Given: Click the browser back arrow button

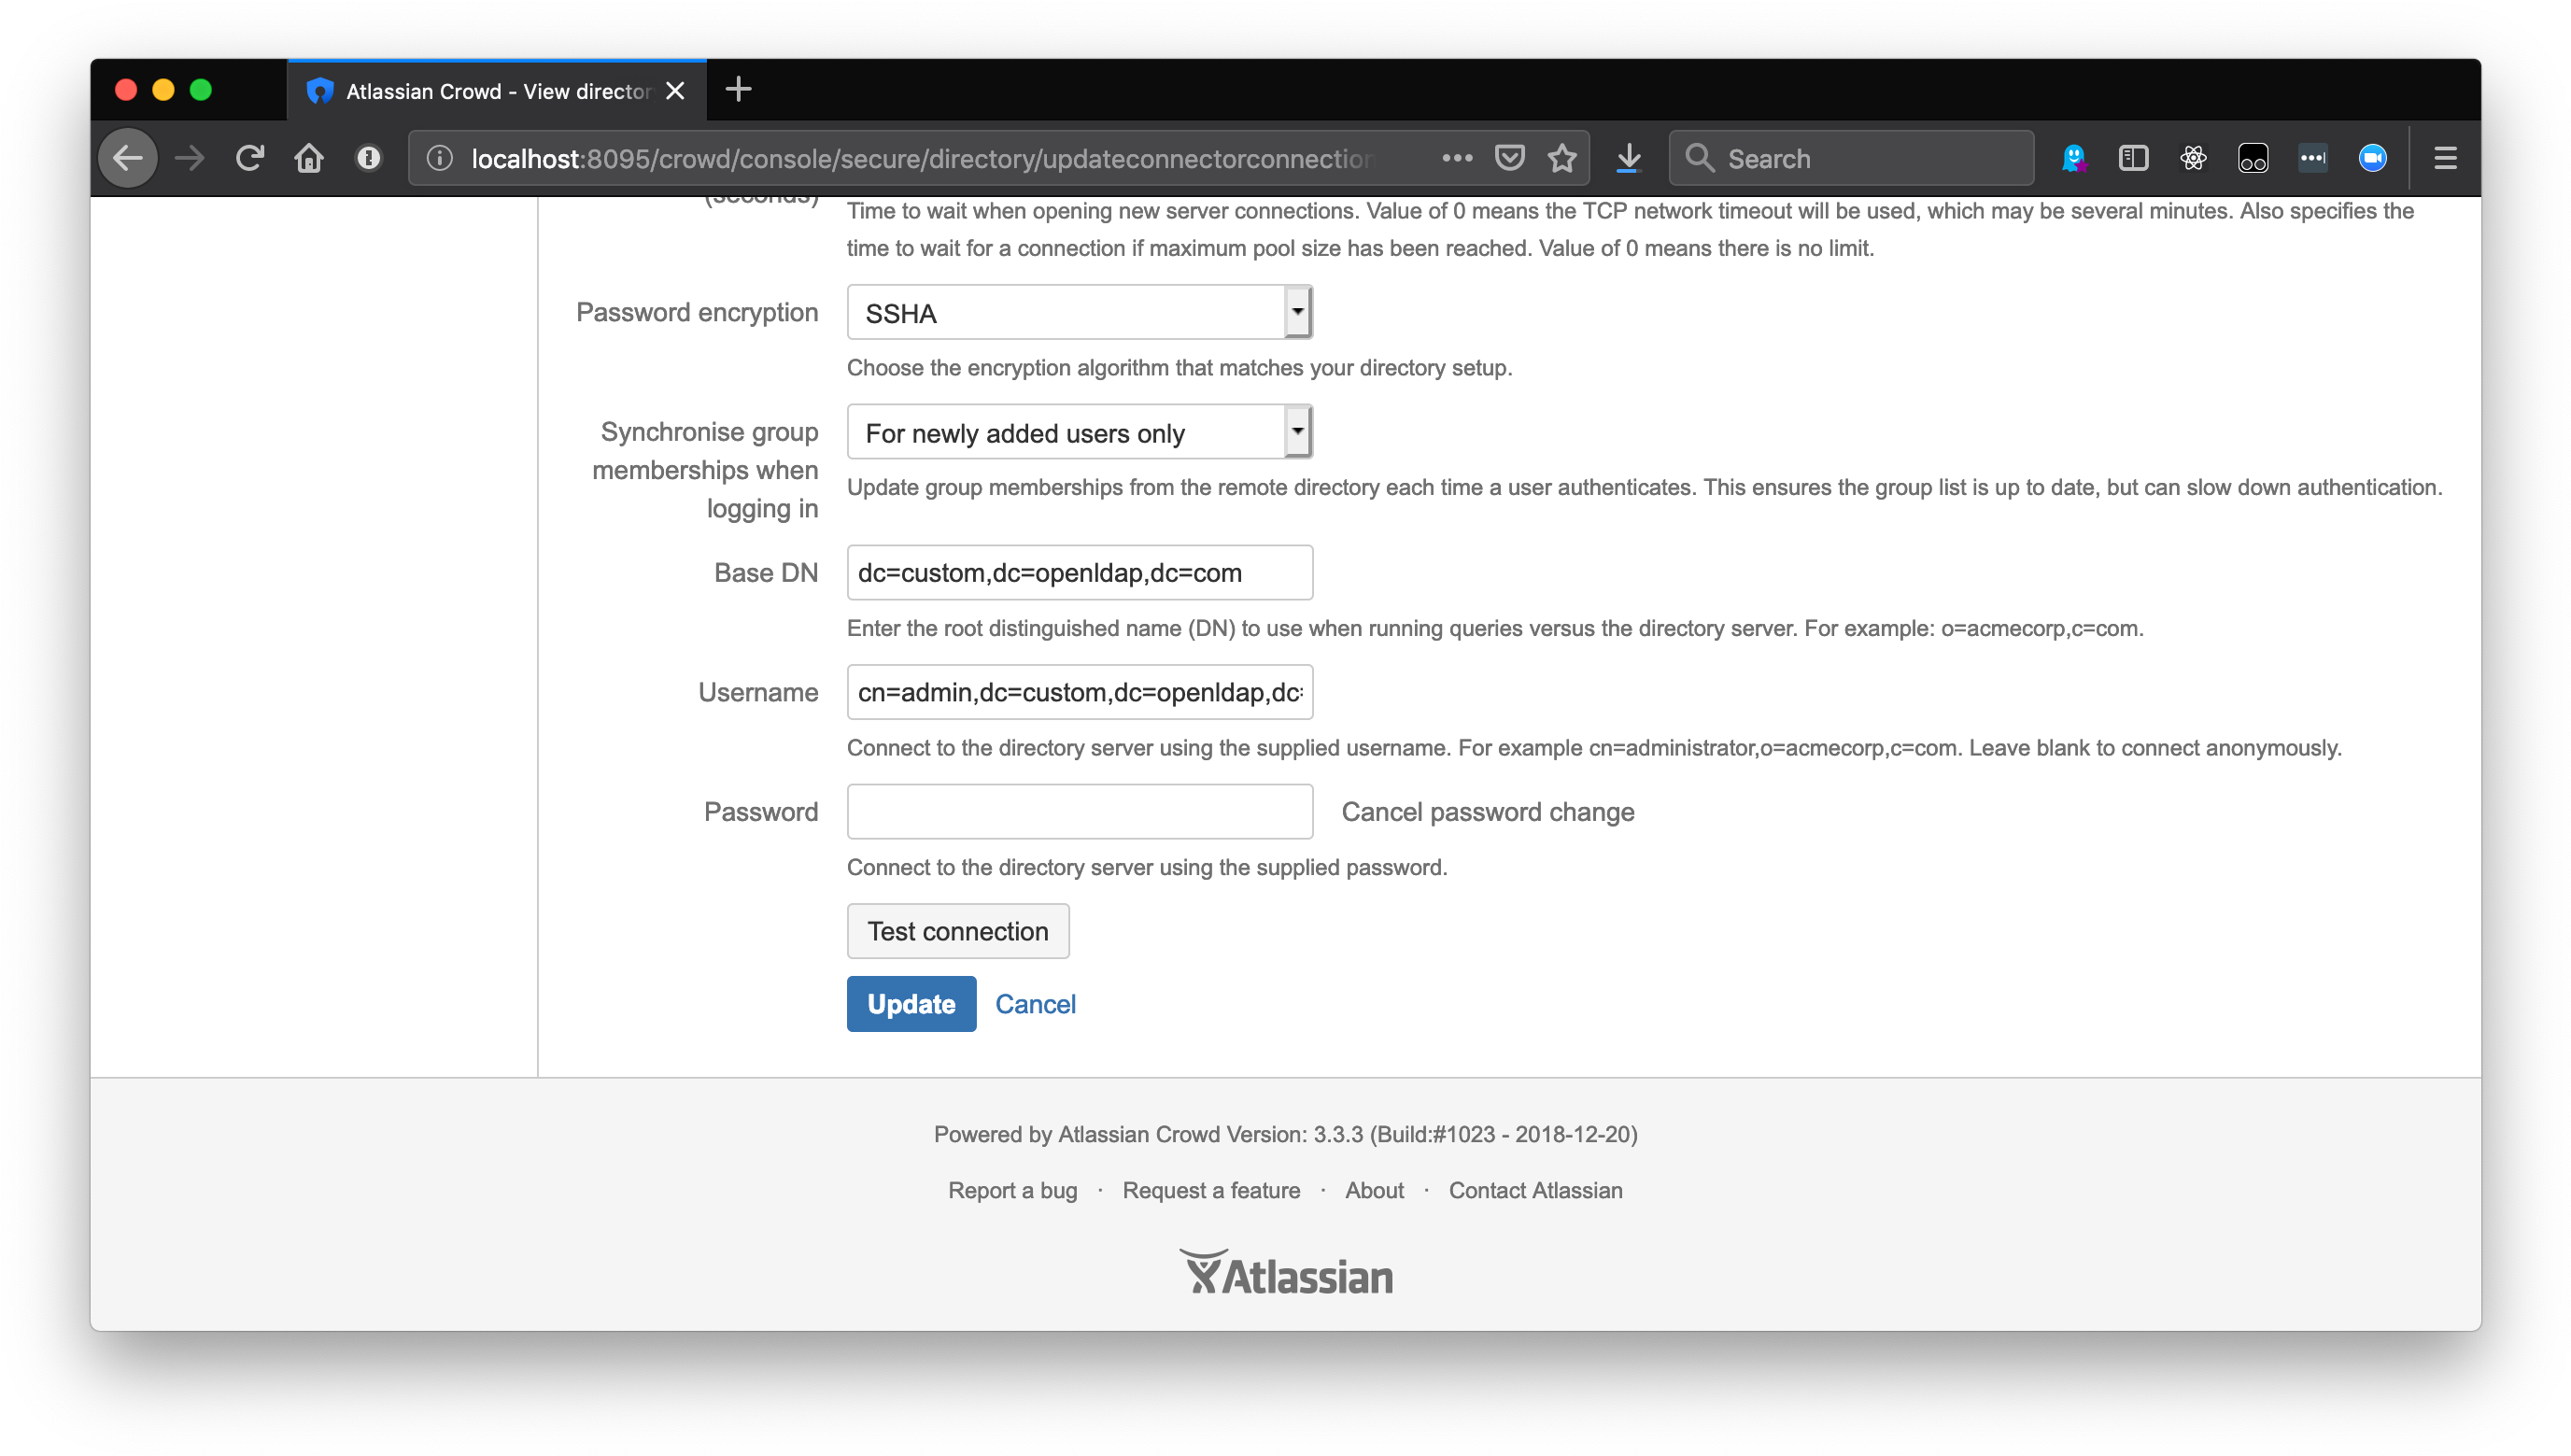Looking at the screenshot, I should [128, 158].
